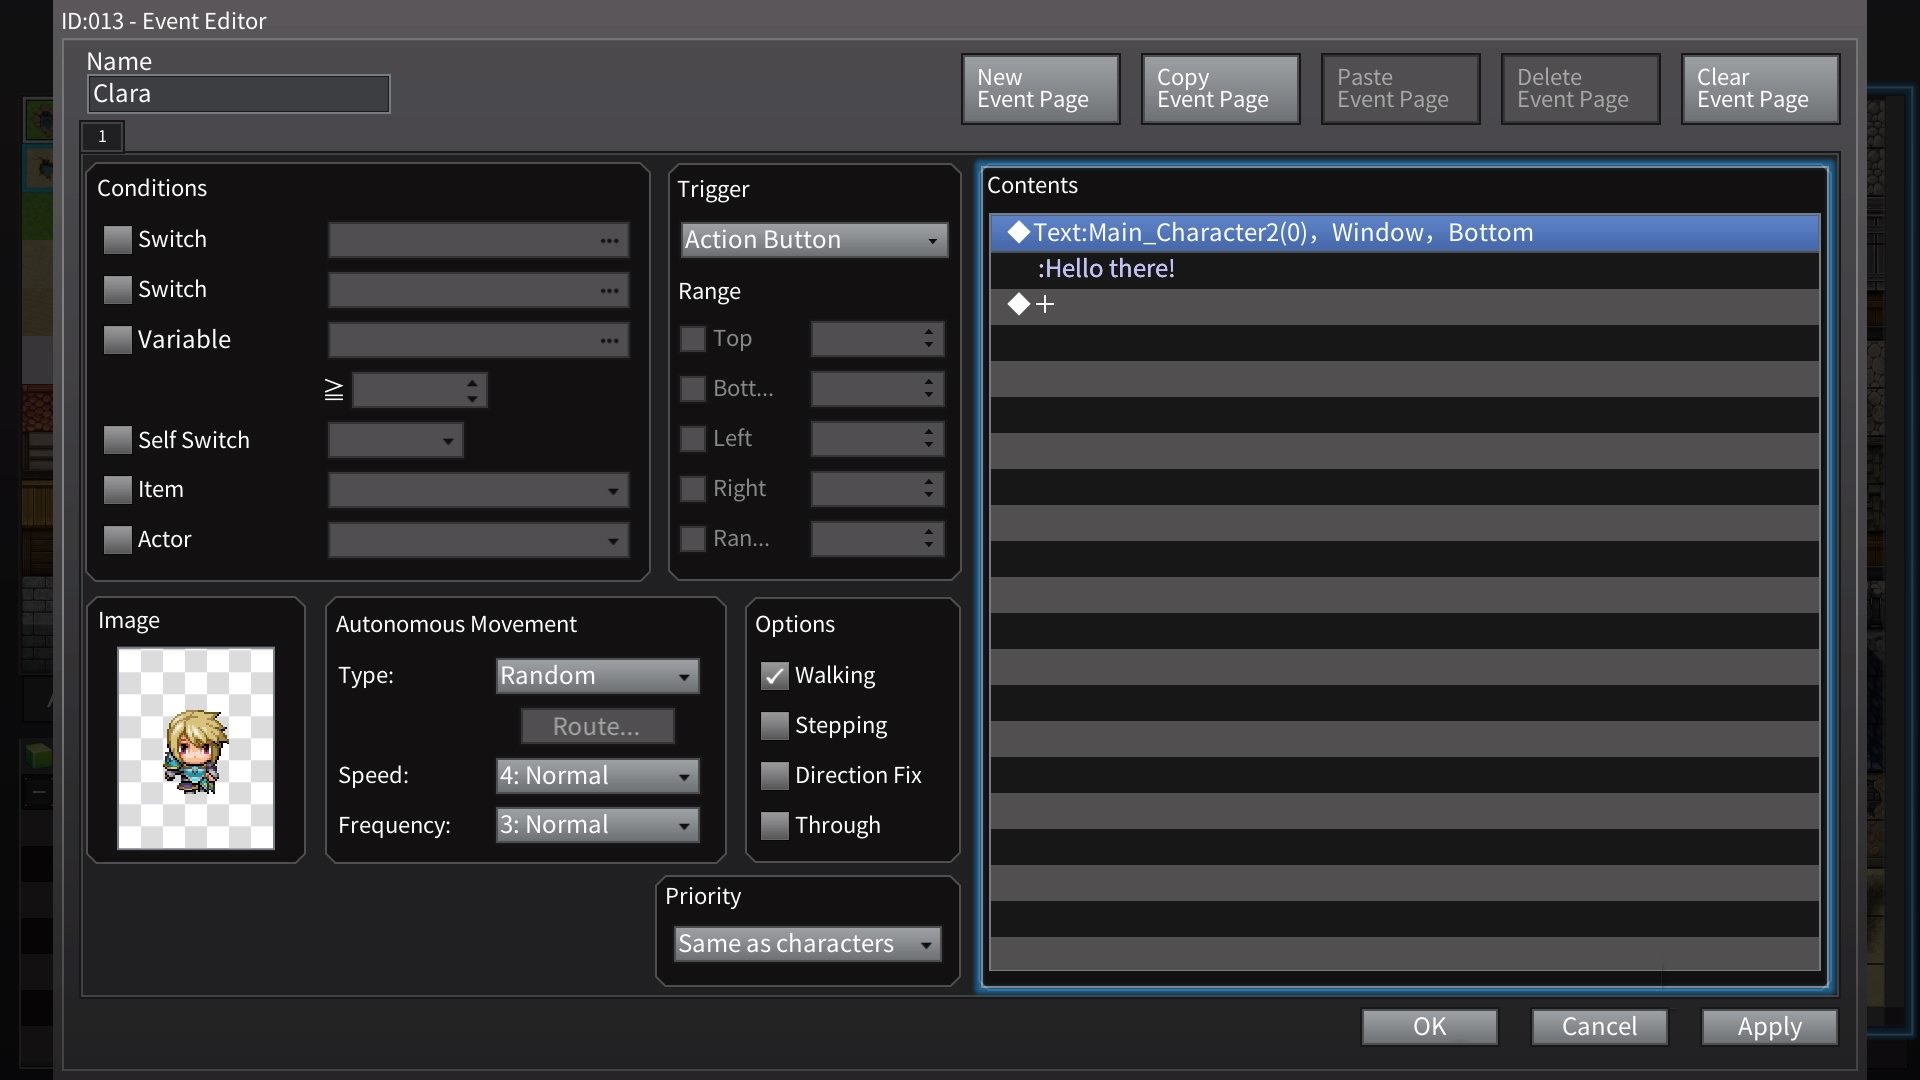Screen dimensions: 1920x1080
Task: Change Speed using the 4: Normal dropdown
Action: (x=596, y=775)
